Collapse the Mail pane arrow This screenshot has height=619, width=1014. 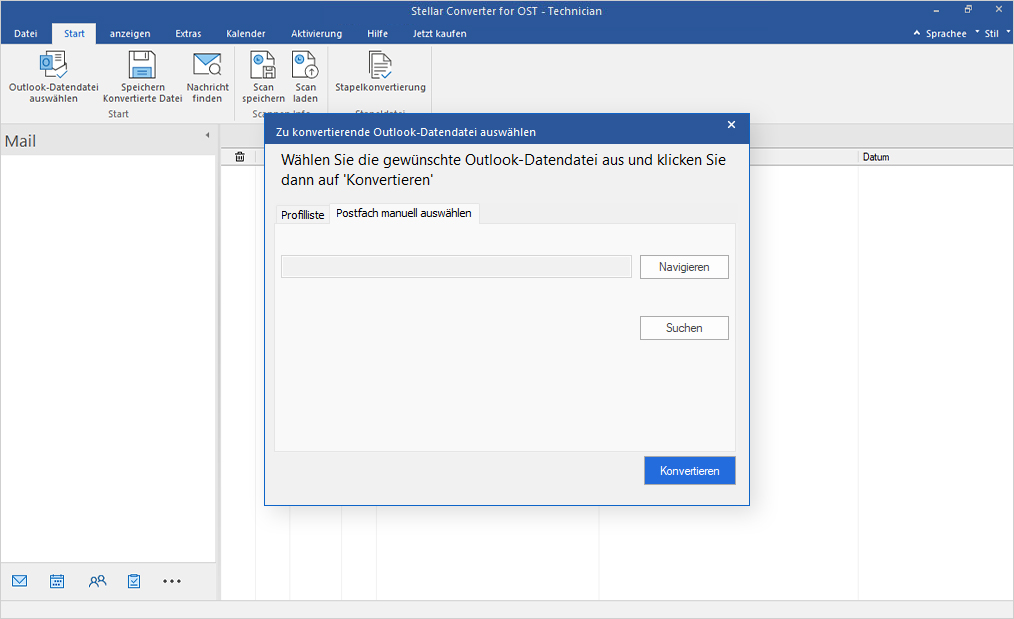coord(208,135)
